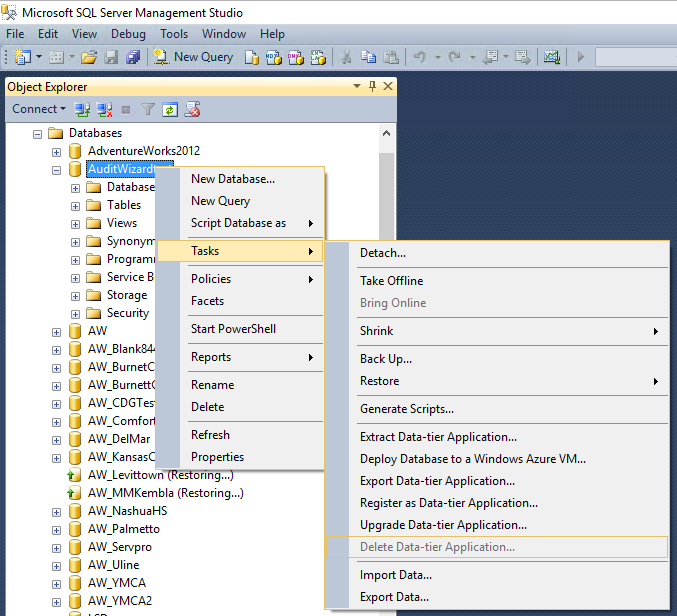Click the Connect Object Explorer icon
The image size is (677, 616).
[82, 110]
